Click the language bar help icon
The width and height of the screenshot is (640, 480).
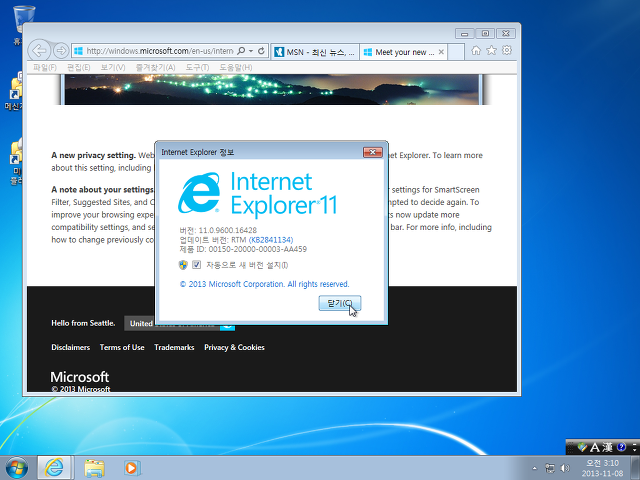(x=621, y=447)
